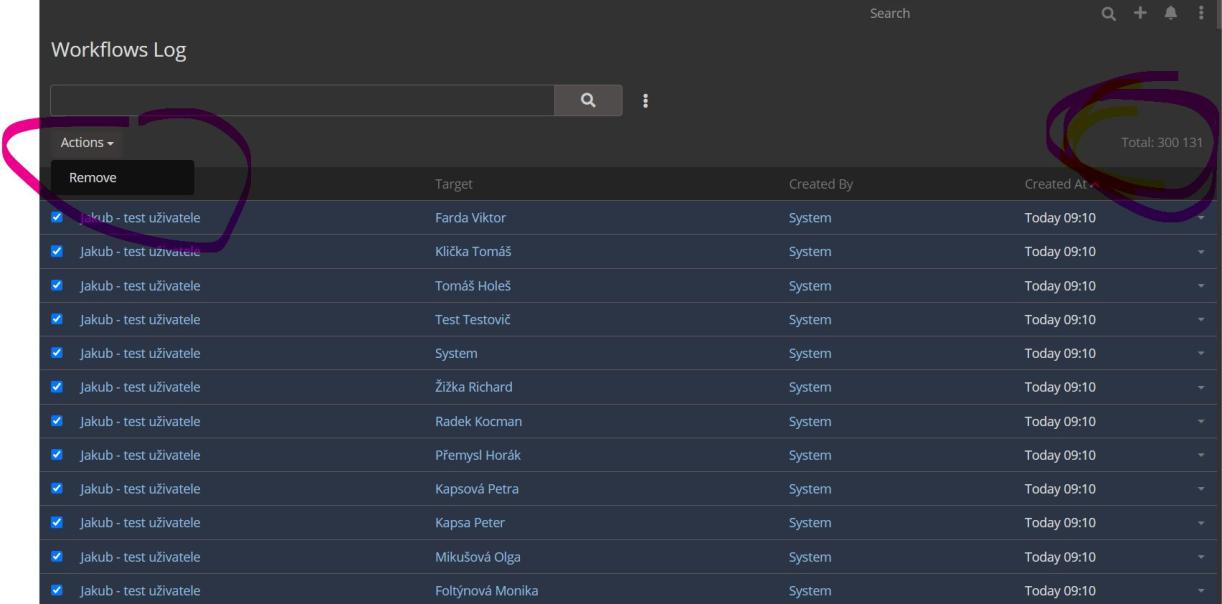Image resolution: width=1222 pixels, height=604 pixels.
Task: Open Created By System in Farda Viktor row
Action: coord(810,218)
